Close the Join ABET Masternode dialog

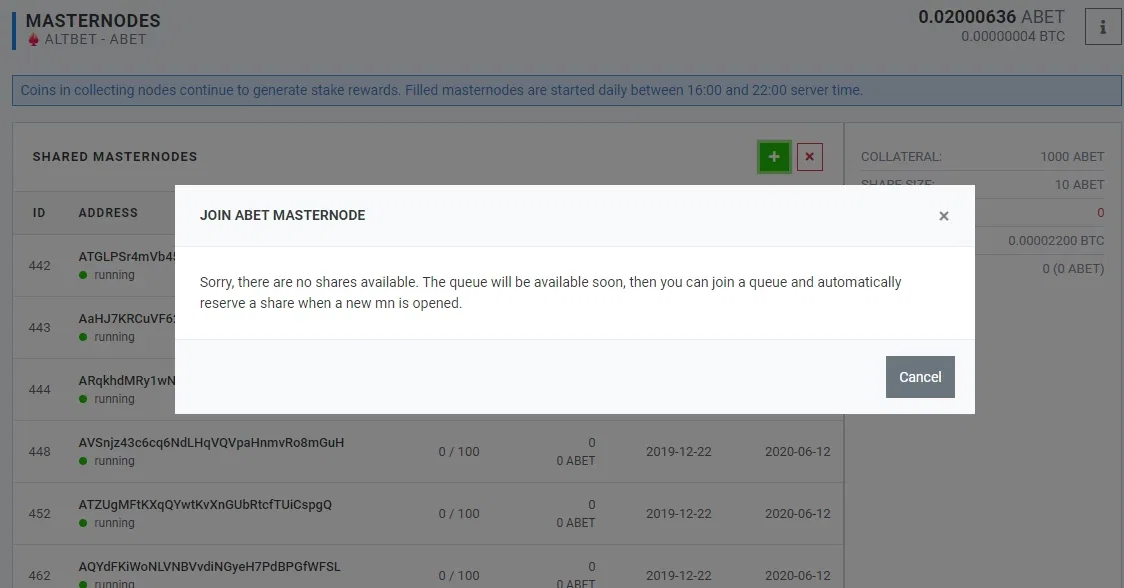(943, 216)
